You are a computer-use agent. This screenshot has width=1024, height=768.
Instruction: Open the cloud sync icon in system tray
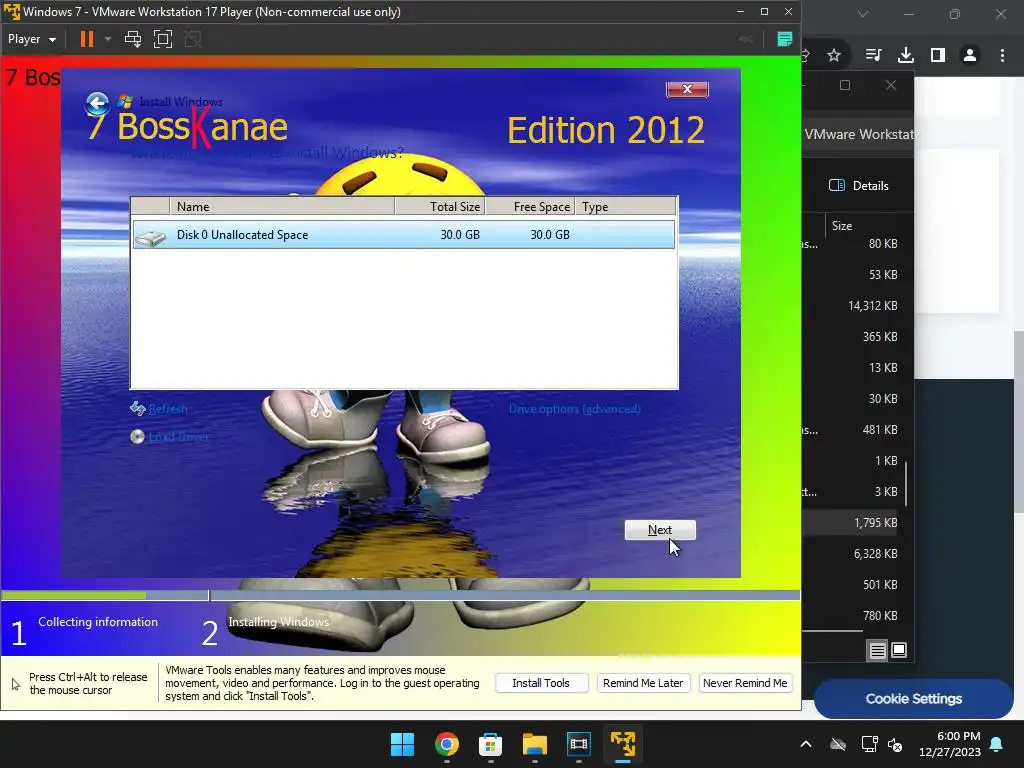pos(838,744)
